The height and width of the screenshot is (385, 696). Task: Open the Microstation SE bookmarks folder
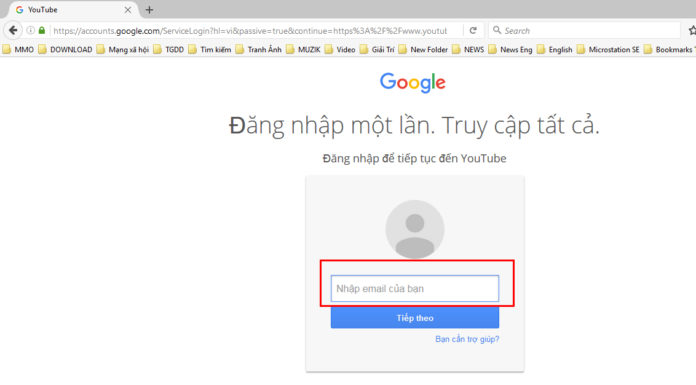click(x=608, y=49)
